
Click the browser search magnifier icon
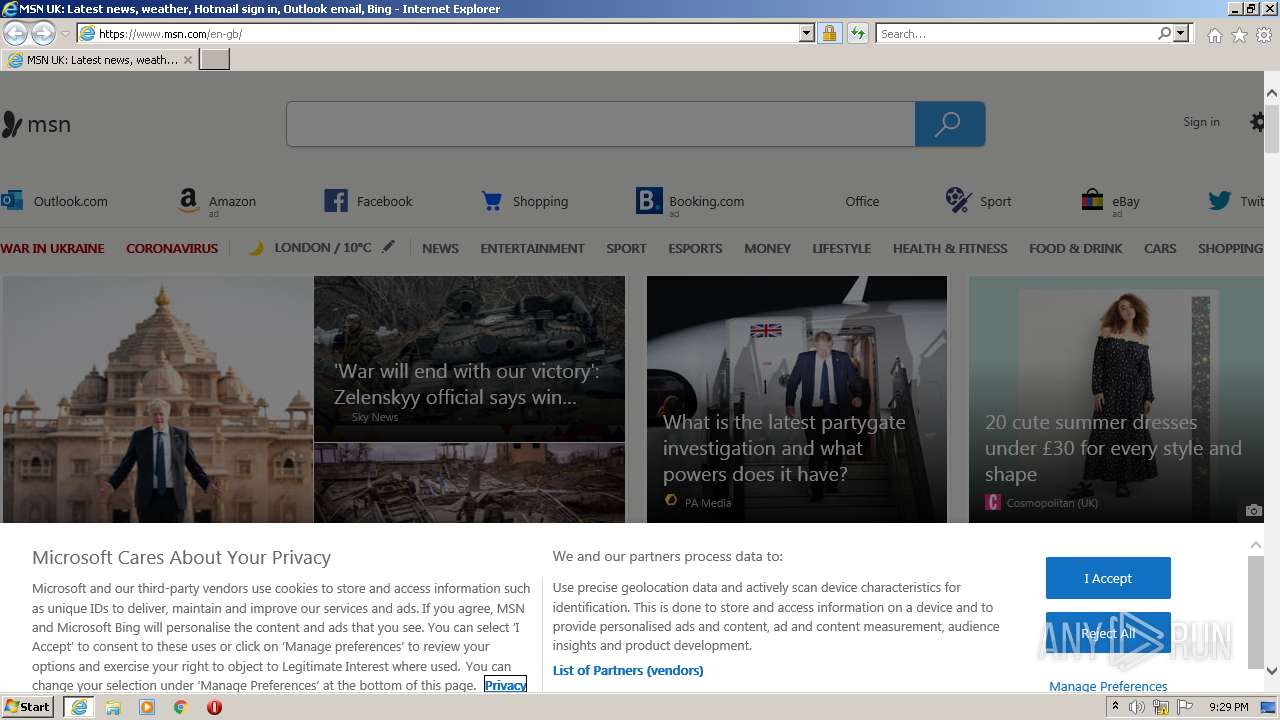pyautogui.click(x=1164, y=33)
